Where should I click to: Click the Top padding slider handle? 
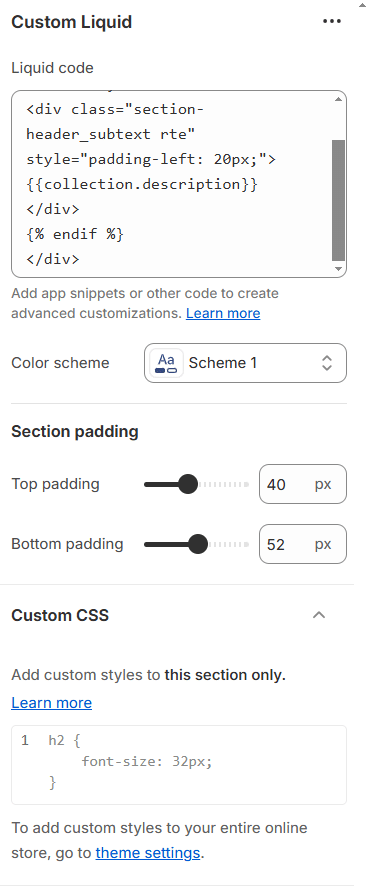188,484
